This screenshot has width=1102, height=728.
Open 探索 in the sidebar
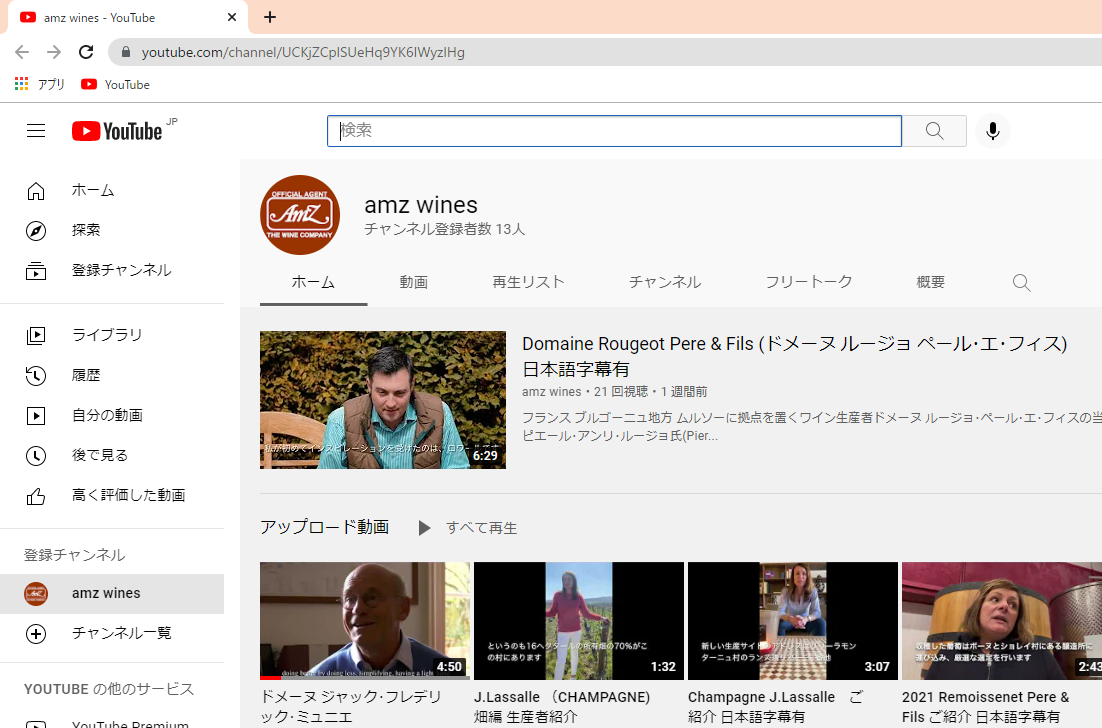coord(112,230)
